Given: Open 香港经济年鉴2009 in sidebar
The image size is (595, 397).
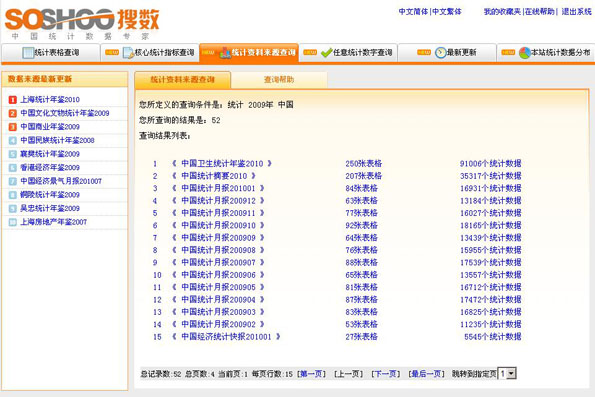Looking at the screenshot, I should [x=50, y=168].
